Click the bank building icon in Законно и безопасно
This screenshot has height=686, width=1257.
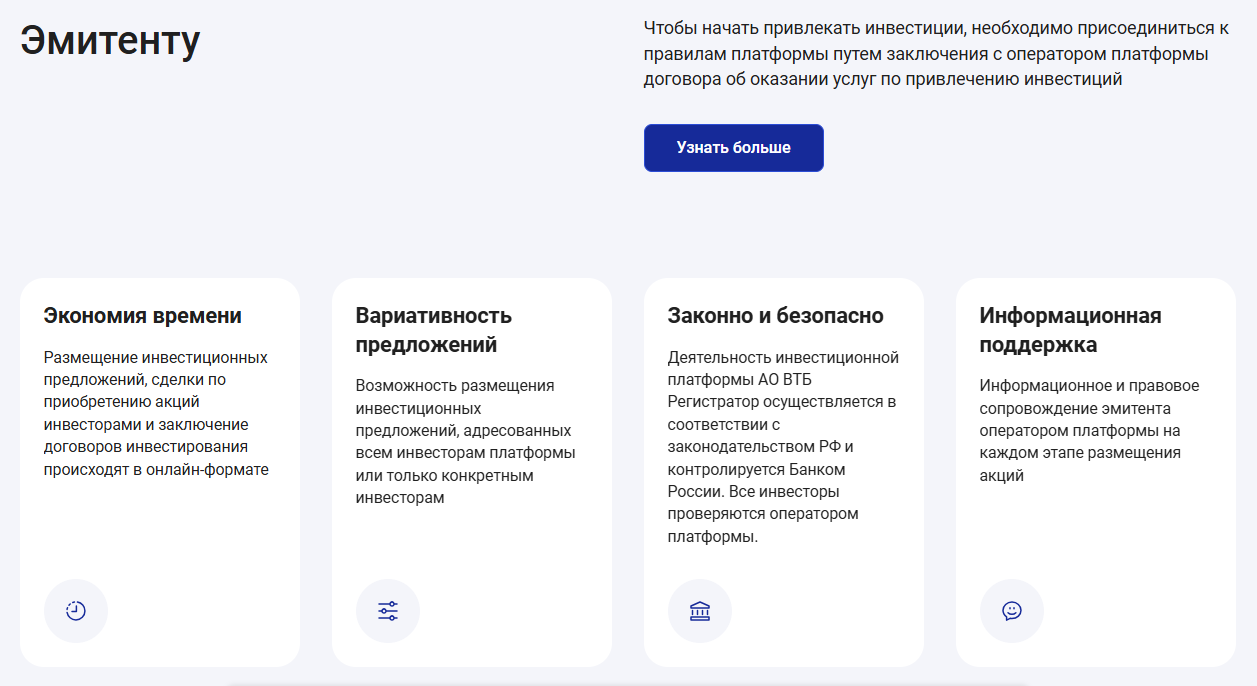click(700, 611)
